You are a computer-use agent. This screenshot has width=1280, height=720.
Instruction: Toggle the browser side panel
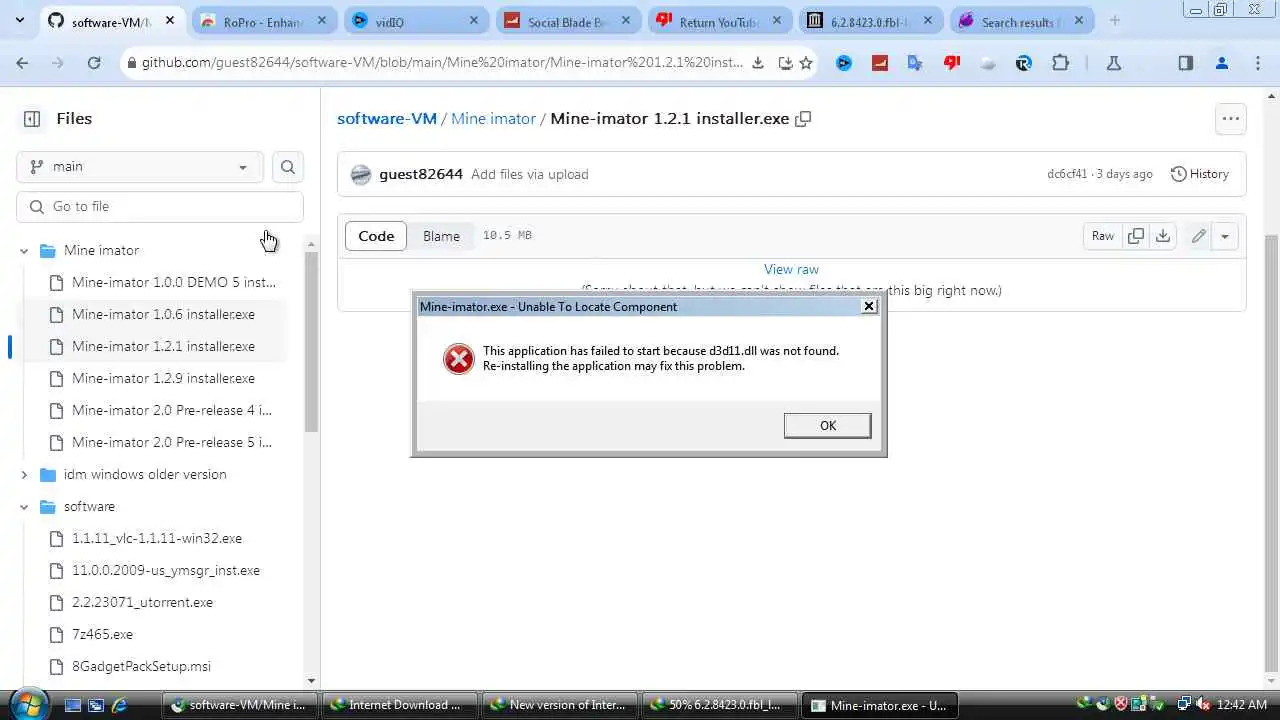point(1185,63)
